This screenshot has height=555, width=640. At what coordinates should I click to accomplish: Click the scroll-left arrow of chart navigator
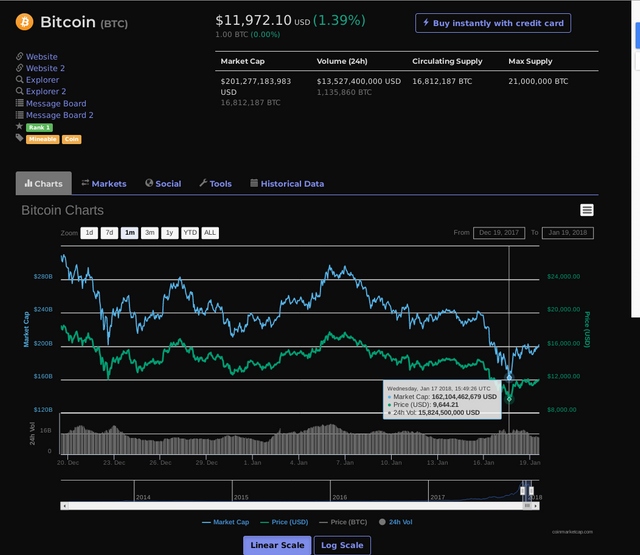tap(64, 506)
